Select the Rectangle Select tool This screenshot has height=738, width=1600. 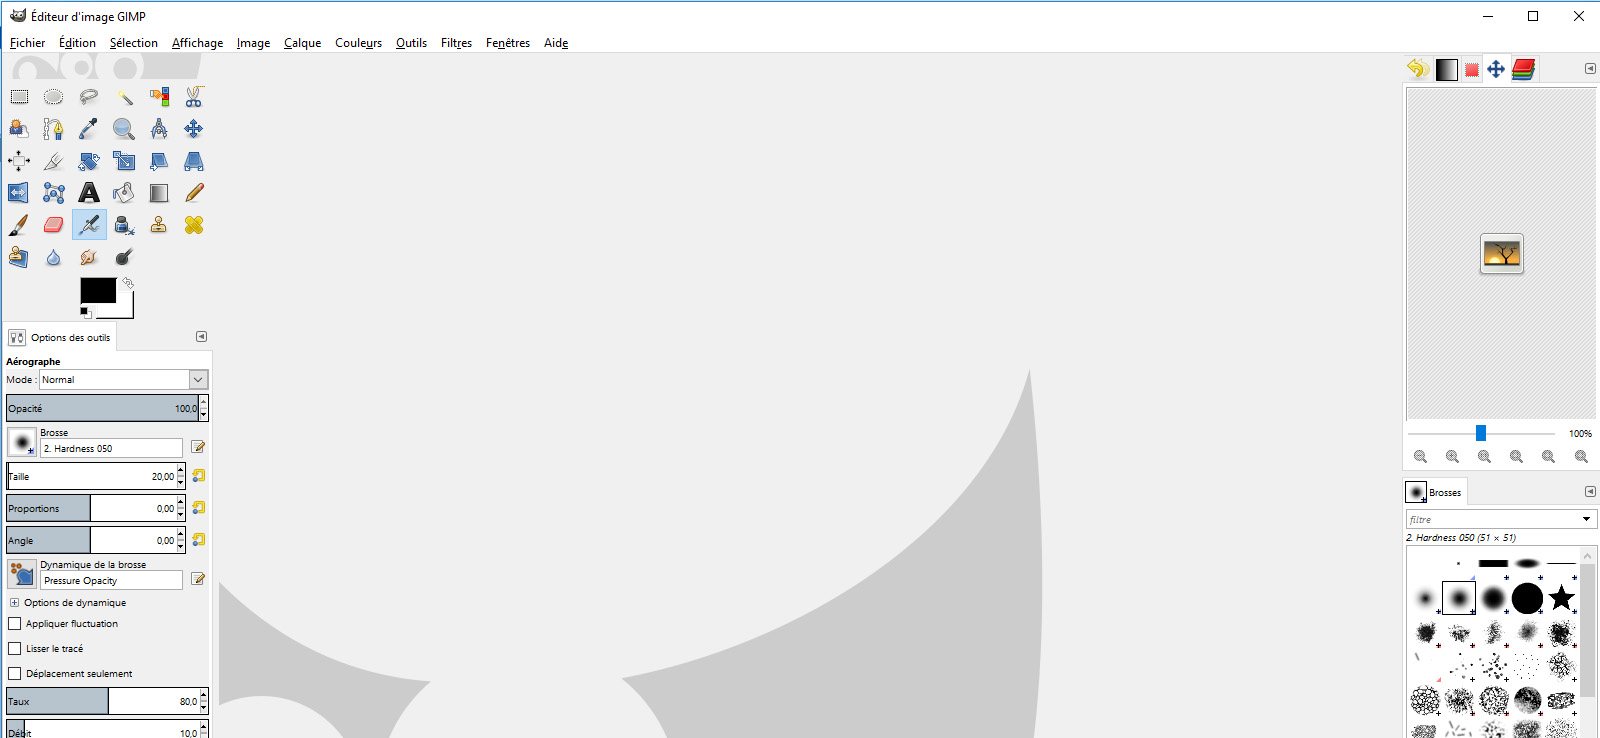point(19,97)
